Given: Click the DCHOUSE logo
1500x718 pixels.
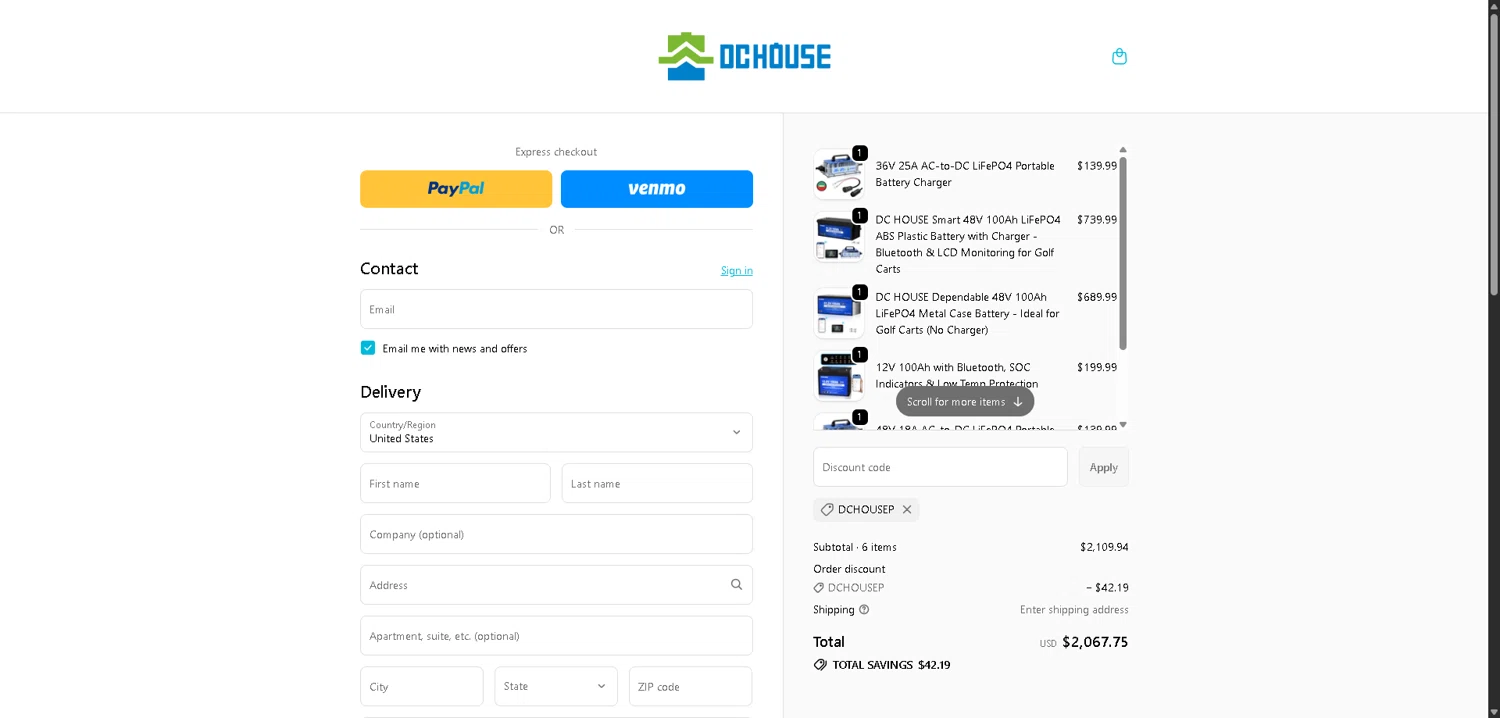Looking at the screenshot, I should 744,56.
